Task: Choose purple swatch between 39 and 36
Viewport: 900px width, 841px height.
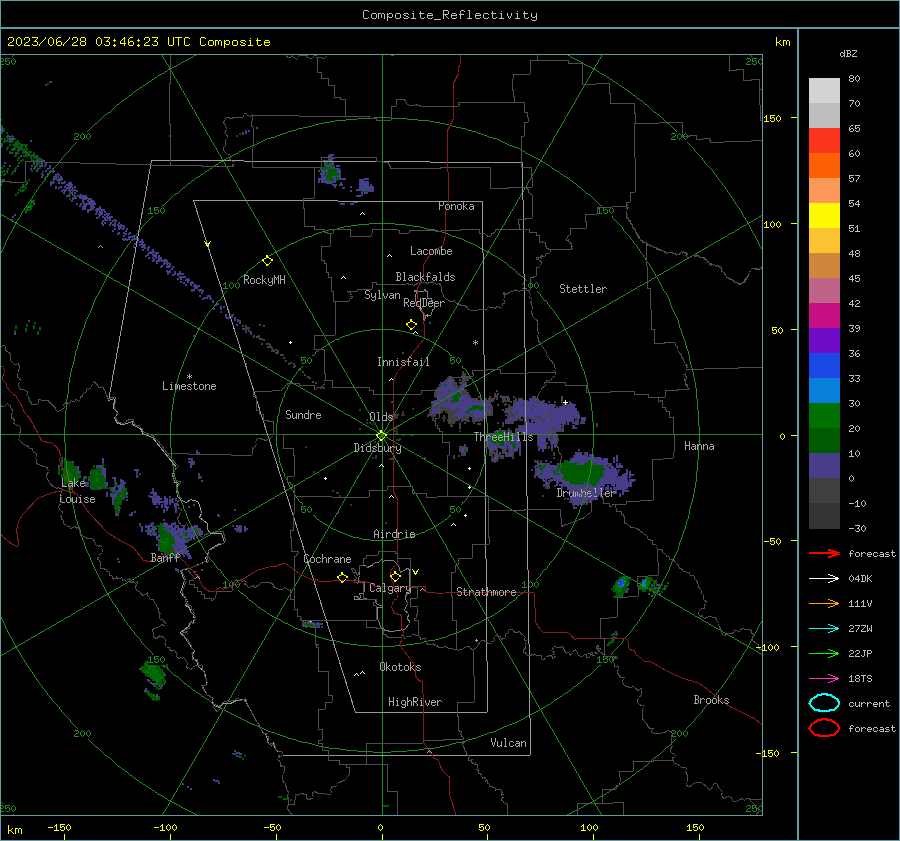Action: click(824, 340)
